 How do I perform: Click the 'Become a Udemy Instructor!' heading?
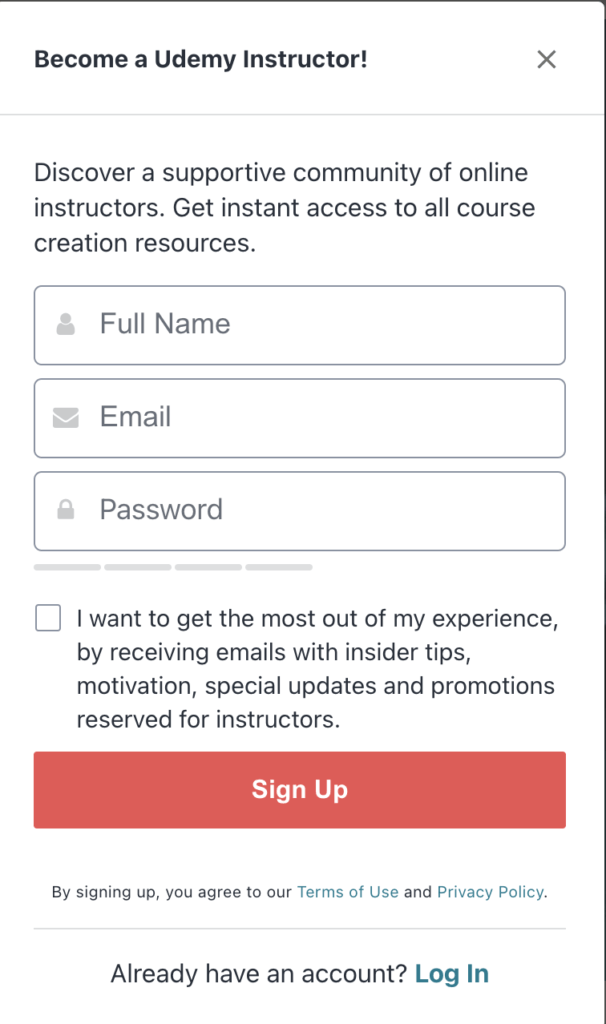201,60
